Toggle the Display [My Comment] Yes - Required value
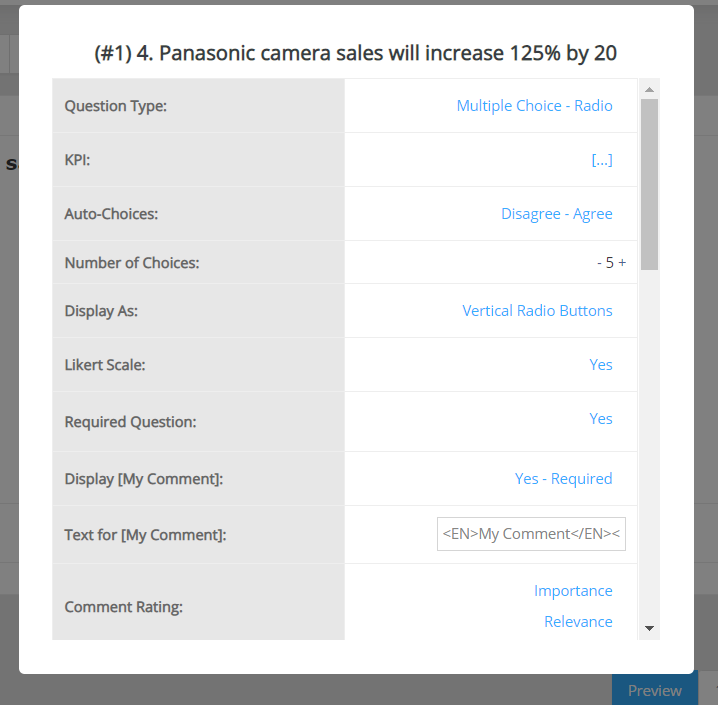This screenshot has height=705, width=718. (x=563, y=478)
